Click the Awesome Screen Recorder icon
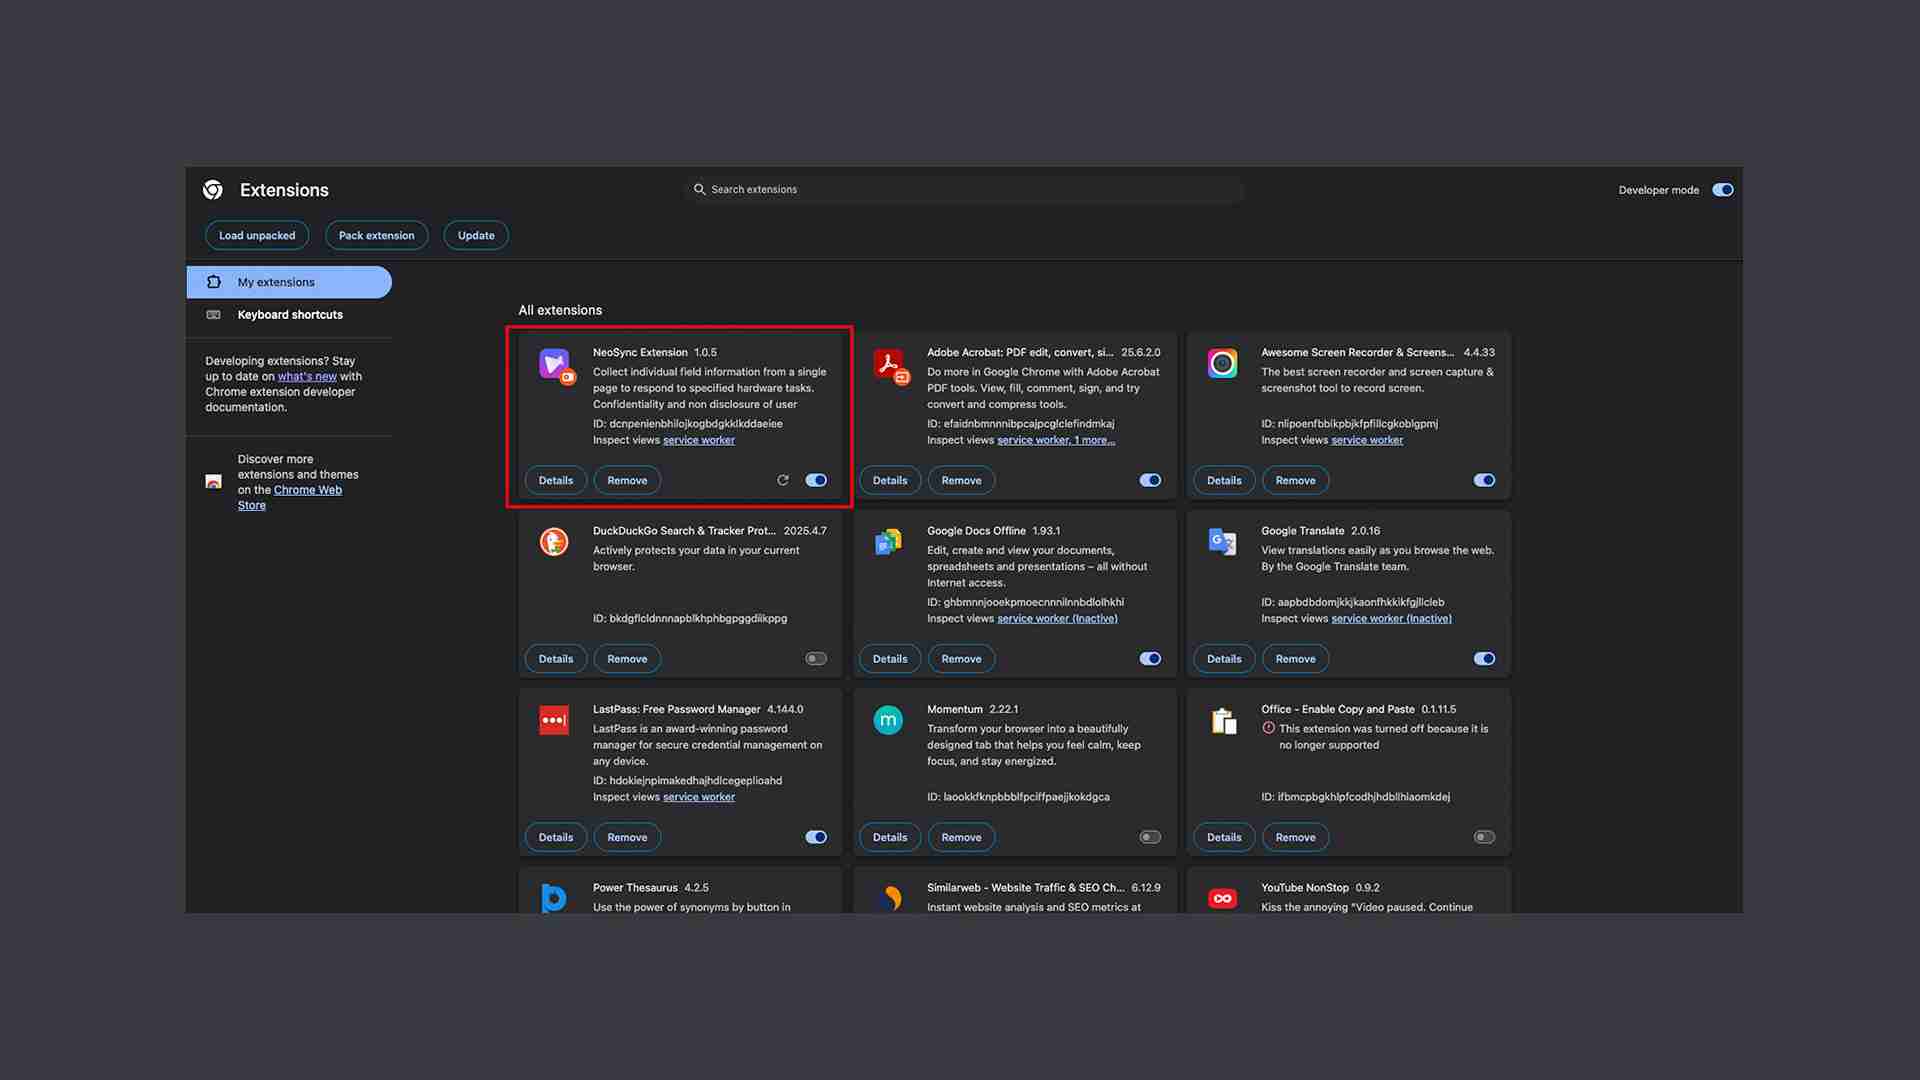 click(x=1222, y=363)
